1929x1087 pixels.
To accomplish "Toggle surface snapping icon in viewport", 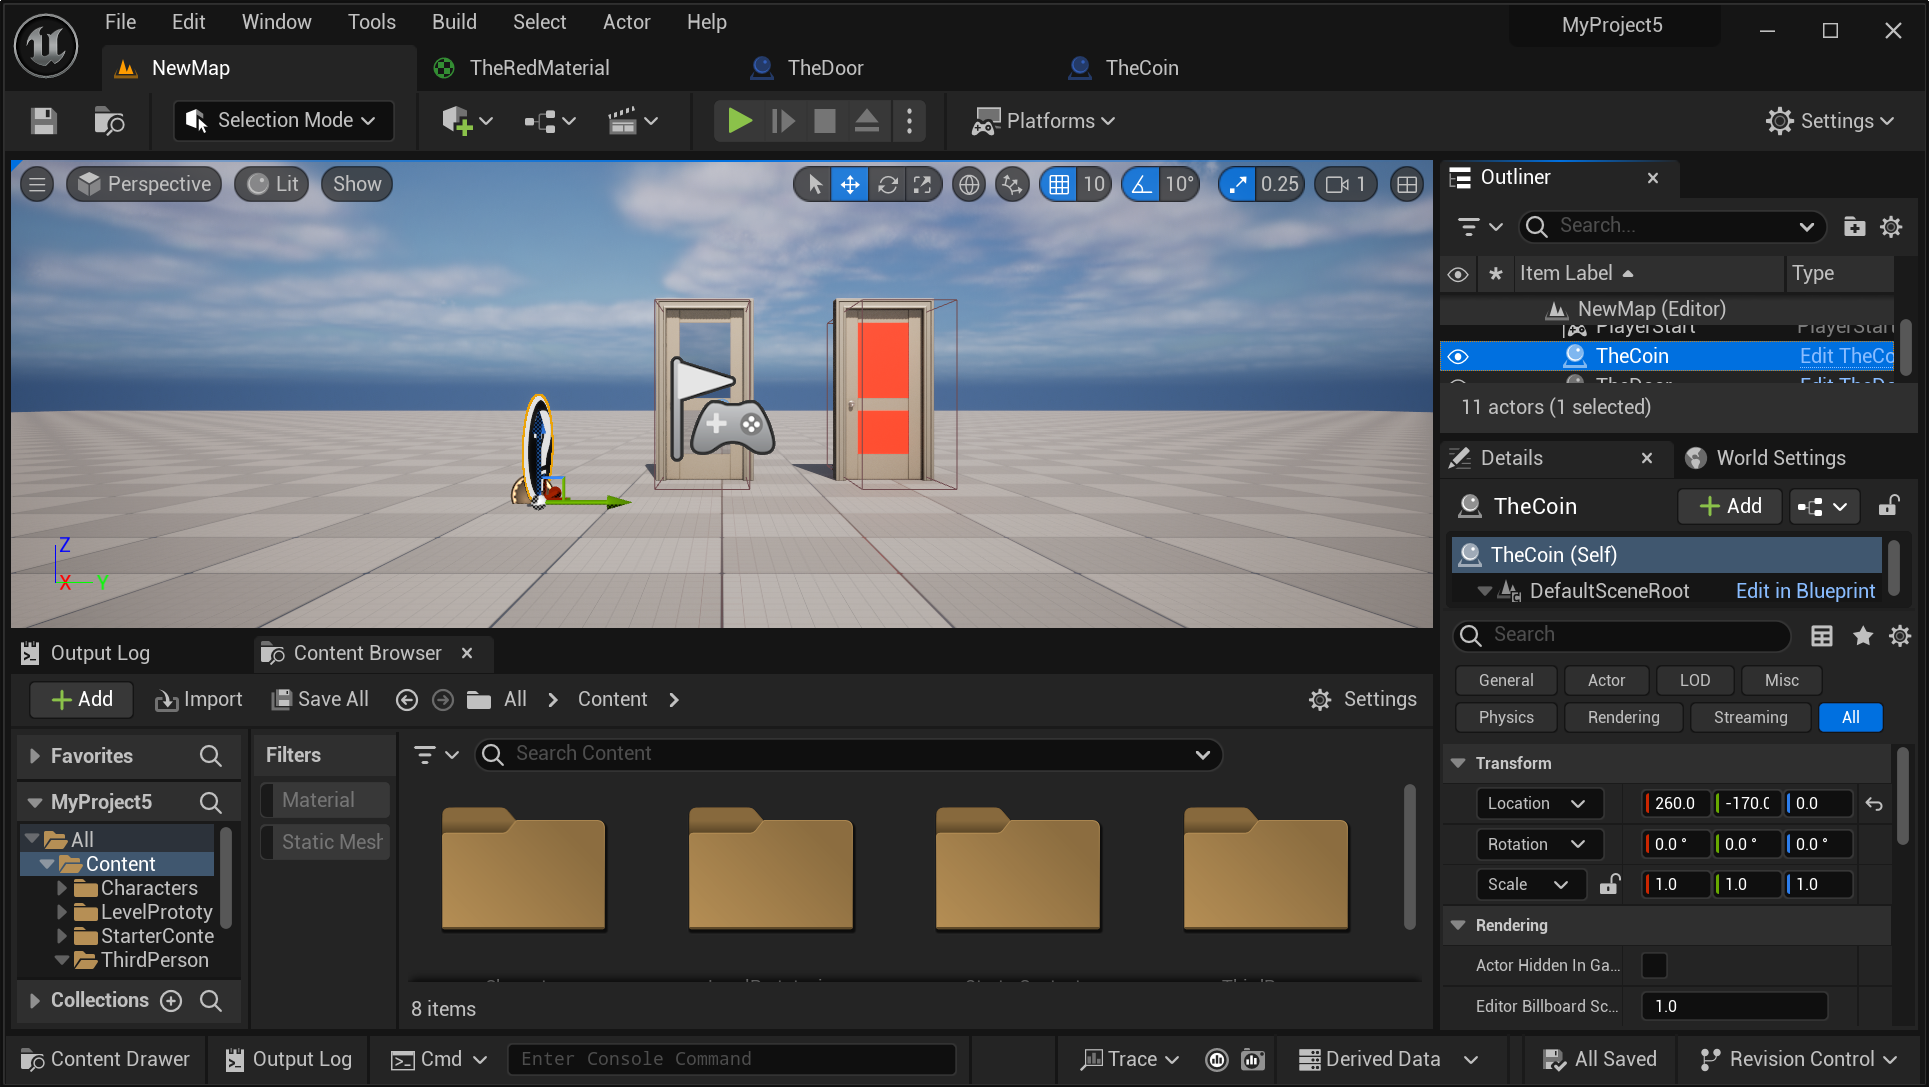I will pyautogui.click(x=1012, y=184).
